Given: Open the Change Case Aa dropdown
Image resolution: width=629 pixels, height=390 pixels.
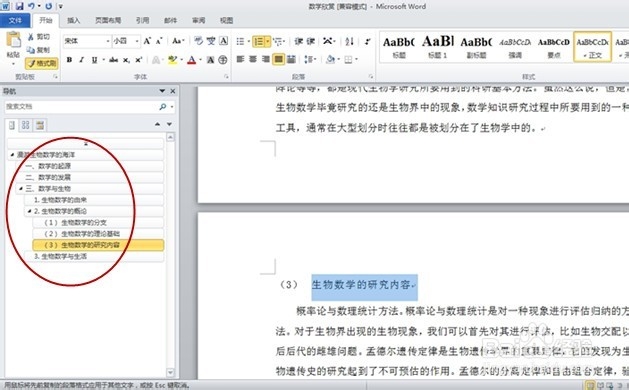Looking at the screenshot, I should coord(178,41).
